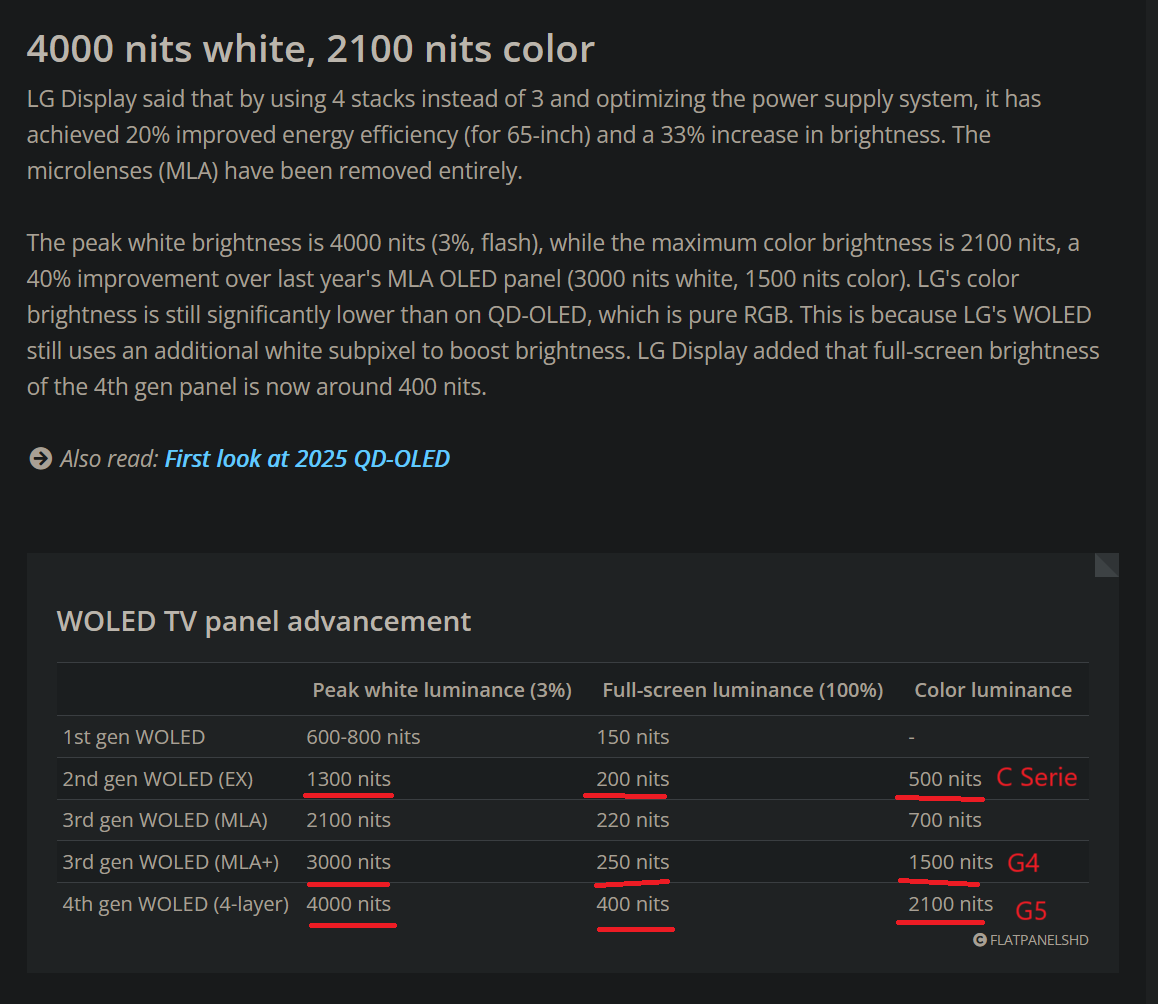Open the 'First look at 2025 QD-OLED' link
Screen dimensions: 1158x1004
pyautogui.click(x=306, y=458)
